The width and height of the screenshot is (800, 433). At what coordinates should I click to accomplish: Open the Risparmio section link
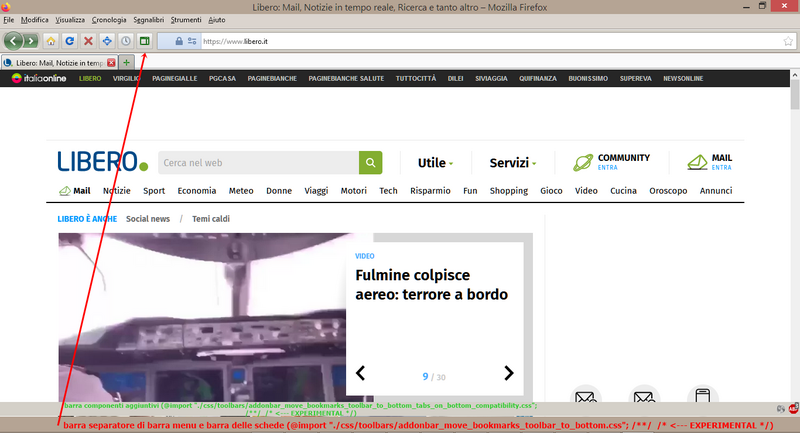coord(430,191)
